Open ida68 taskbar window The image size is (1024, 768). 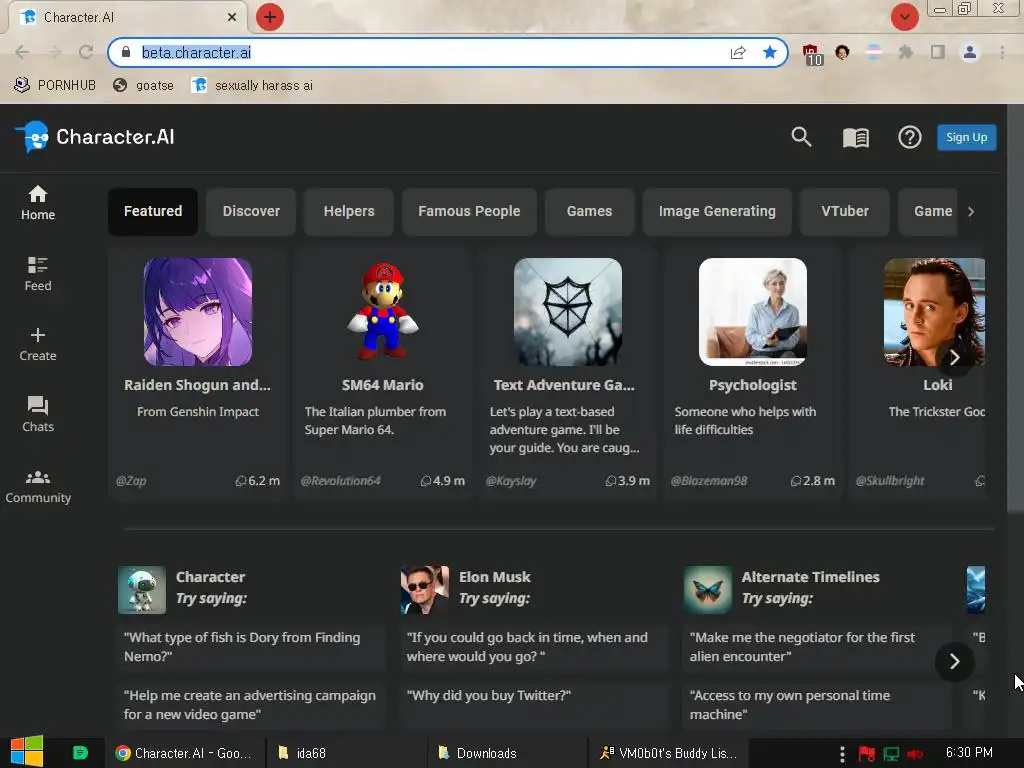[x=346, y=753]
